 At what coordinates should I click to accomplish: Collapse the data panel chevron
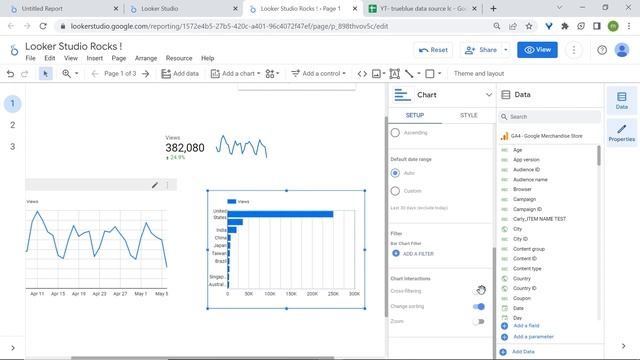tap(624, 346)
